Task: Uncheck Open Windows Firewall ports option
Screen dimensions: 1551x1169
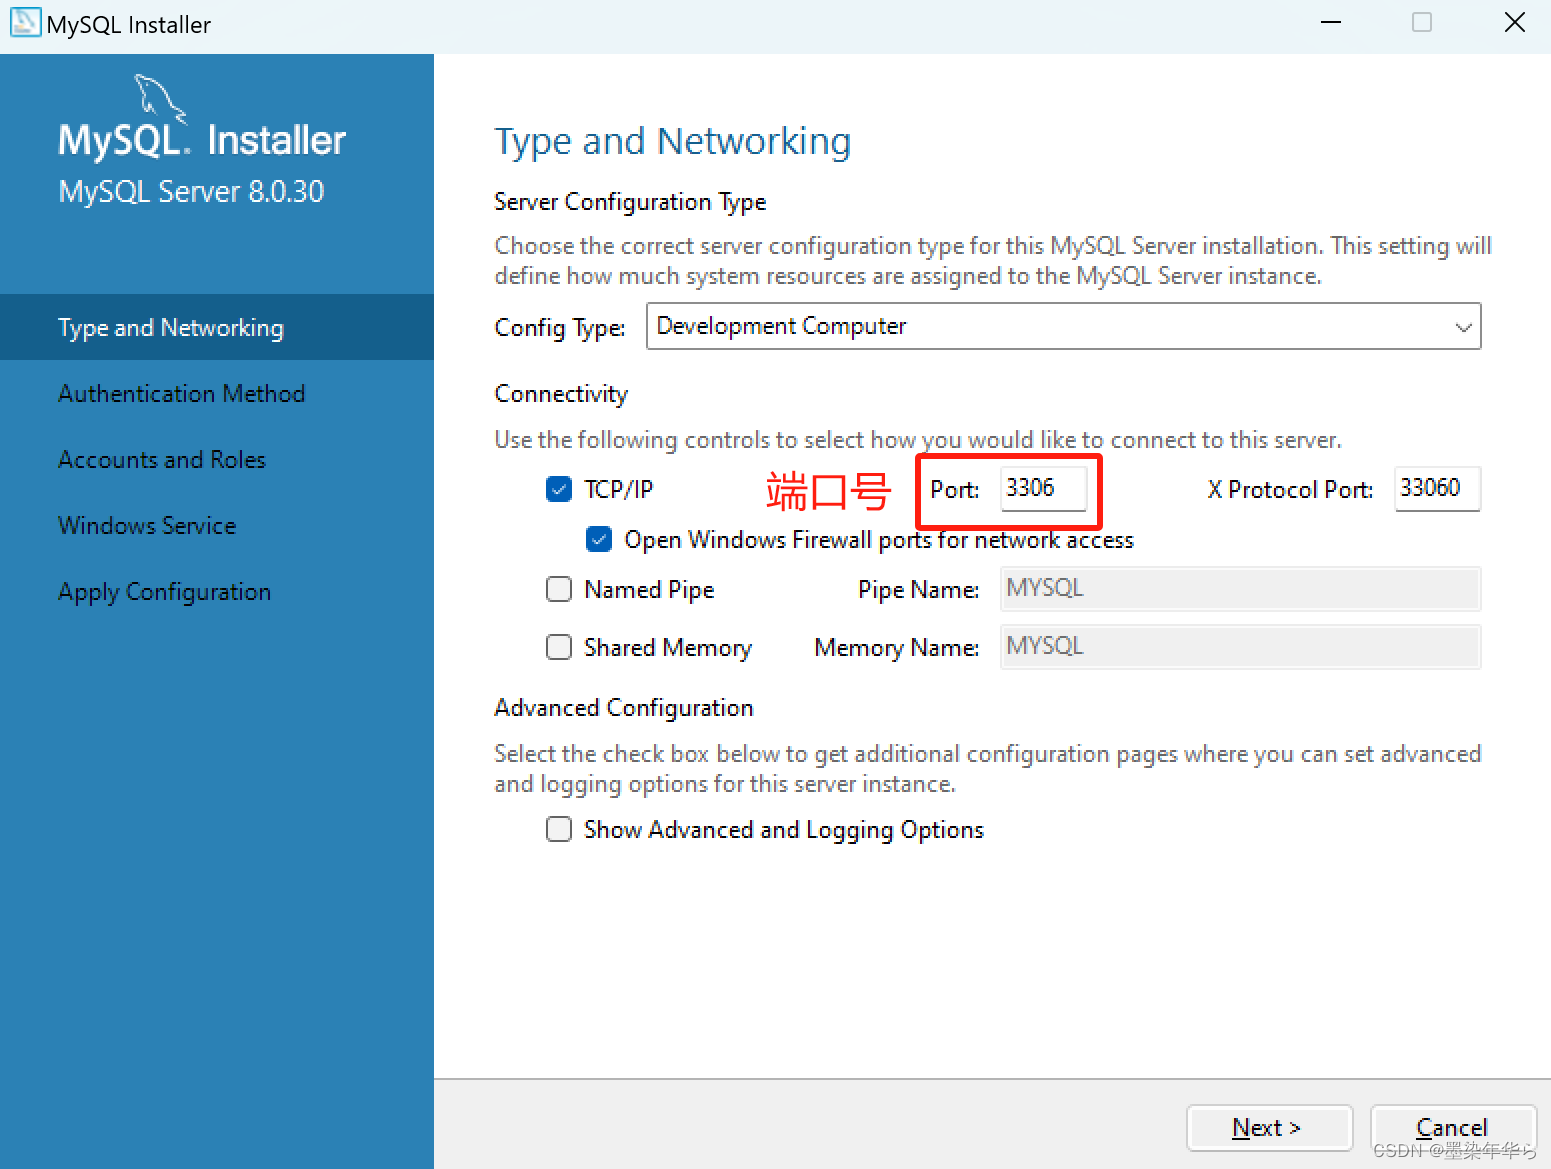Action: (599, 539)
